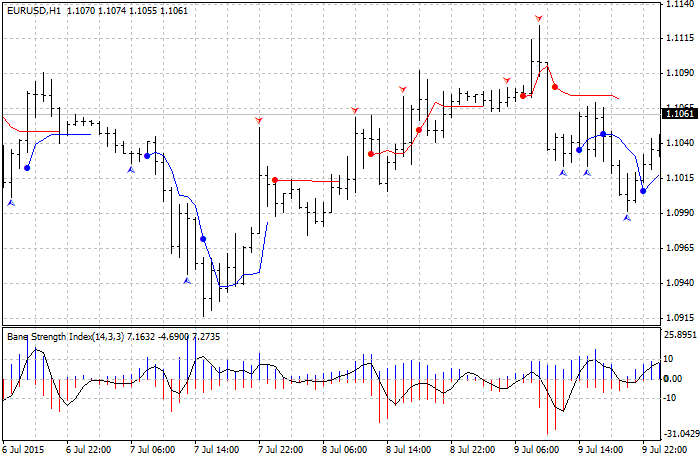
Task: Click the rightmost blue buy arrow
Action: tap(627, 216)
